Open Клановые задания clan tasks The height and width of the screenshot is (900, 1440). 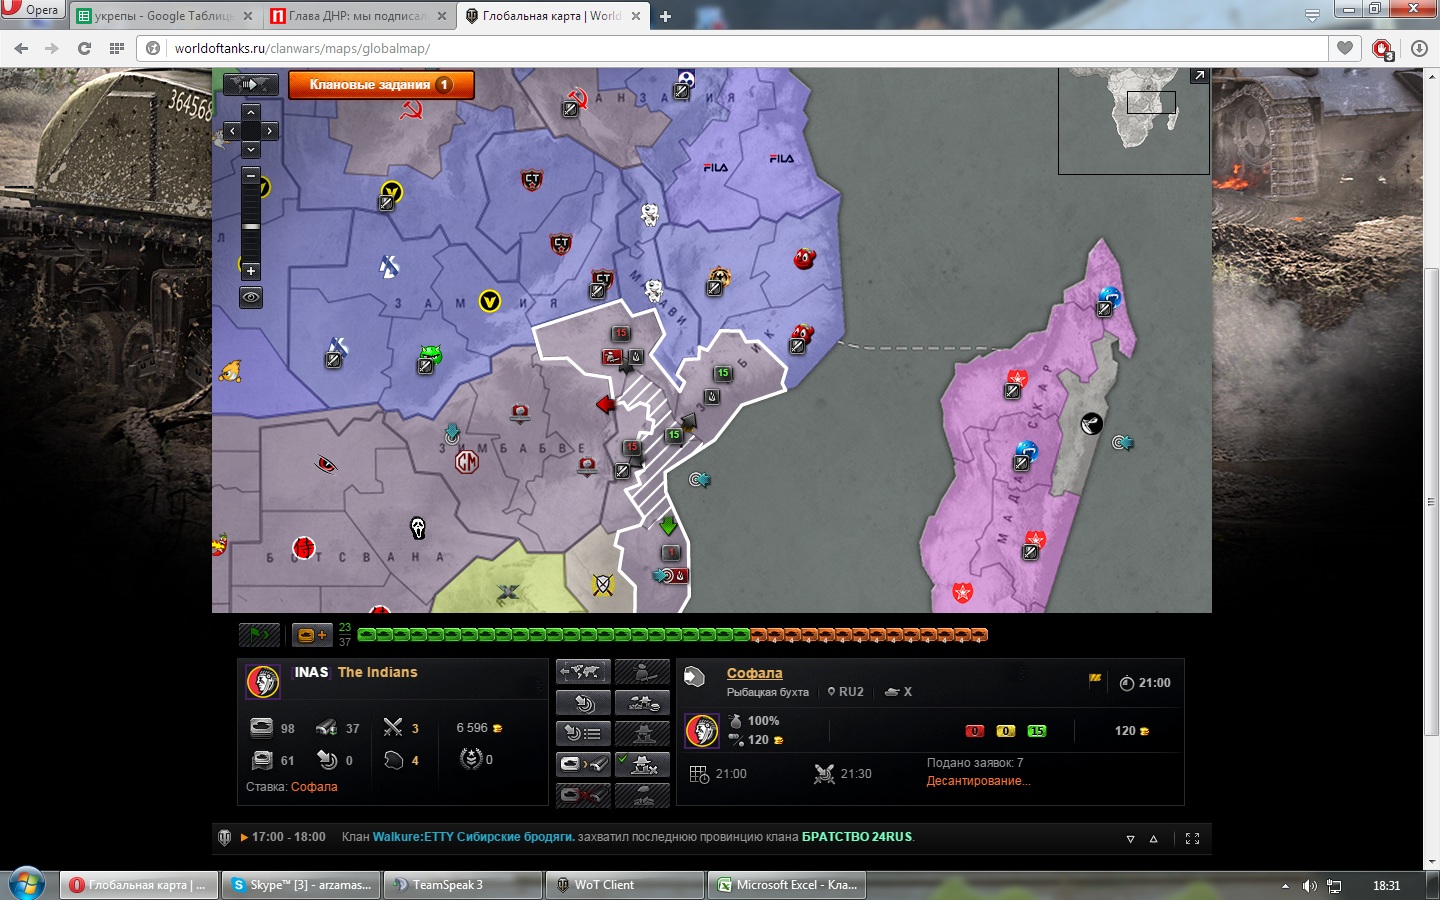(x=381, y=85)
